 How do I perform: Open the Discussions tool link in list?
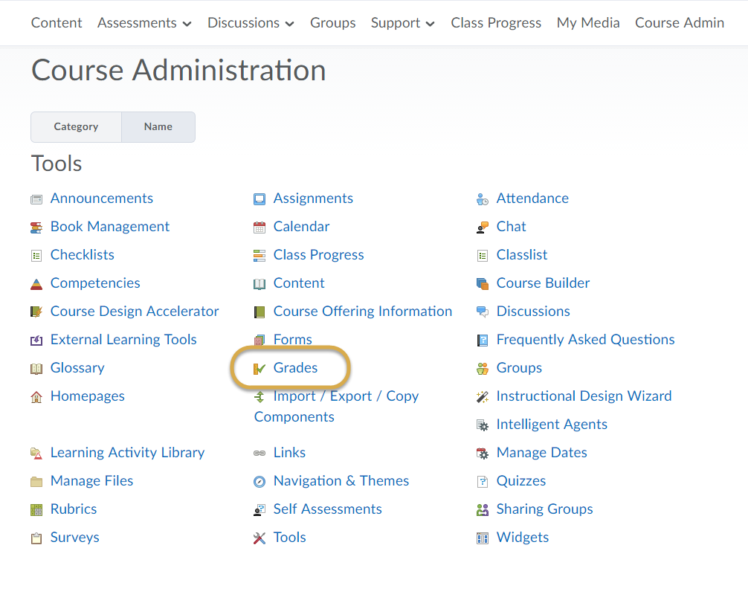pyautogui.click(x=533, y=311)
